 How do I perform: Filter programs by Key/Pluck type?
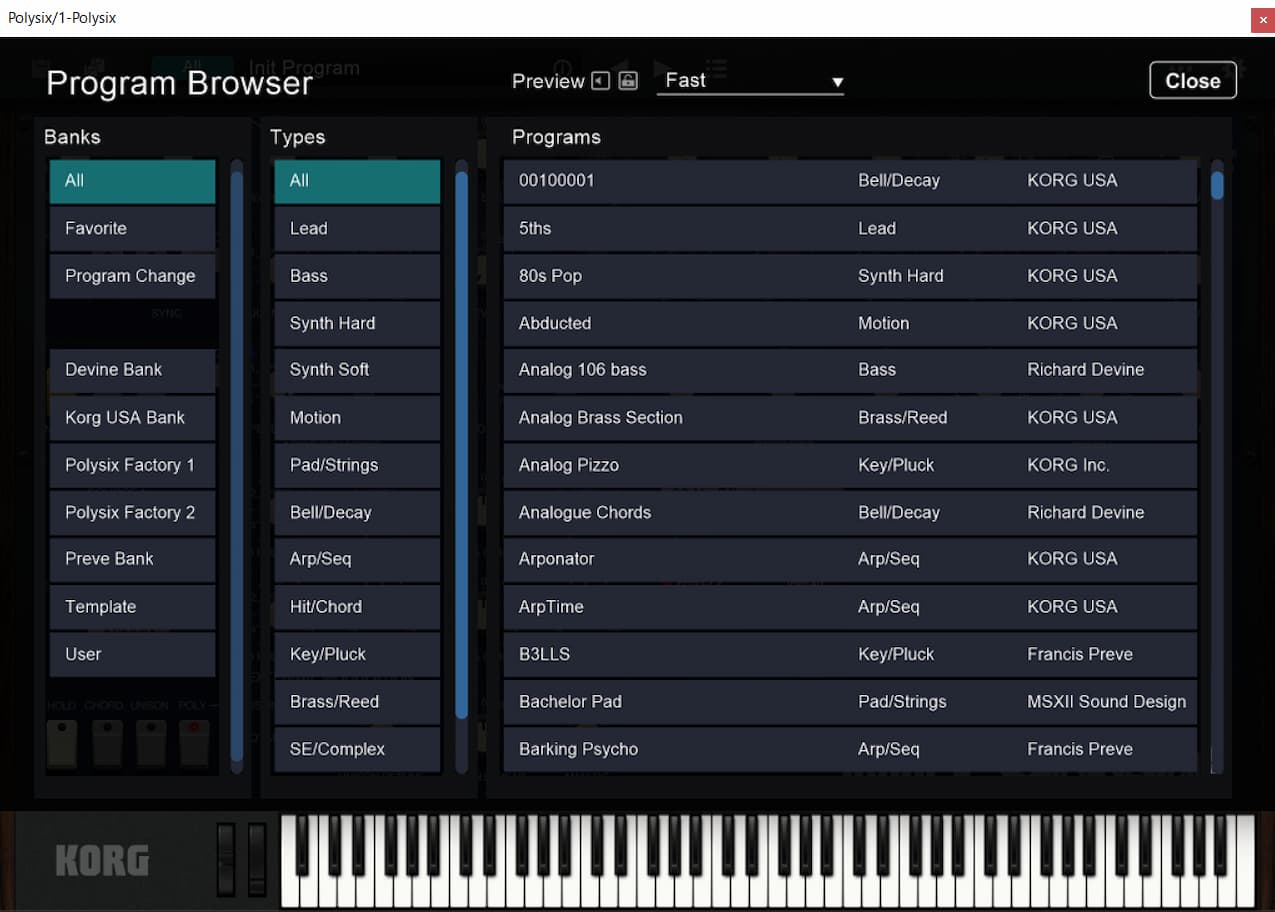point(358,654)
